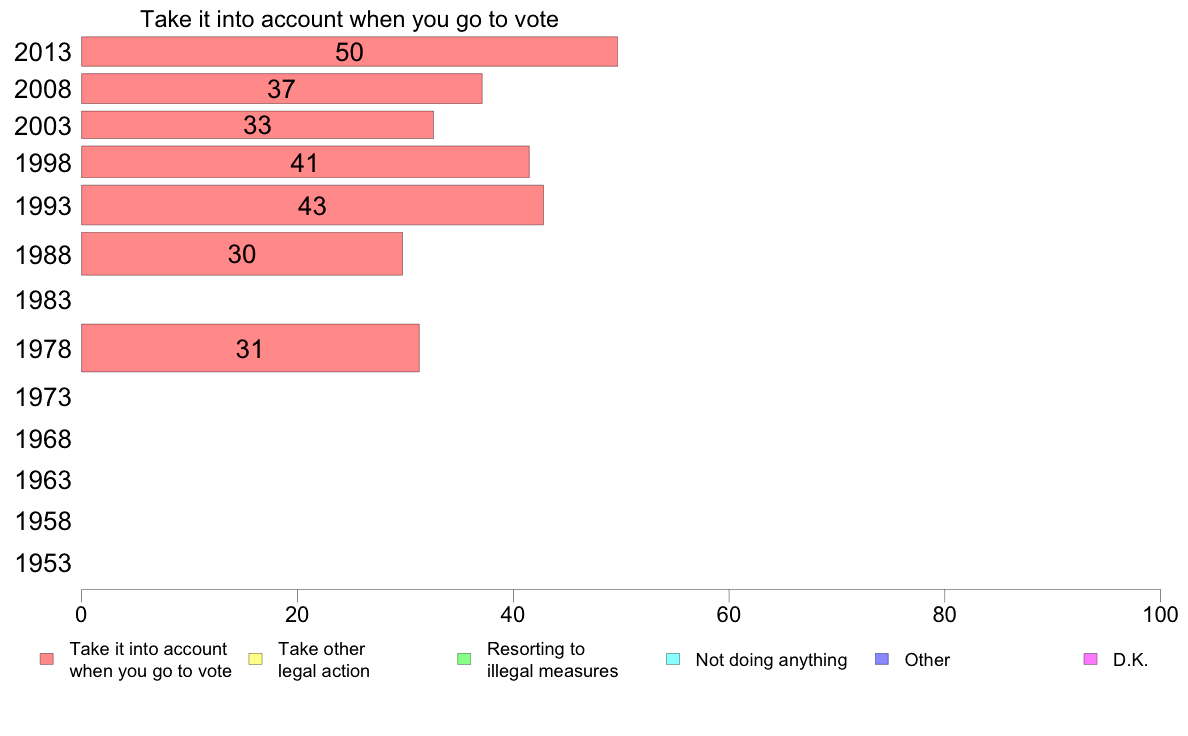Click the red legend swatch for voting
The image size is (1188, 736).
click(47, 659)
